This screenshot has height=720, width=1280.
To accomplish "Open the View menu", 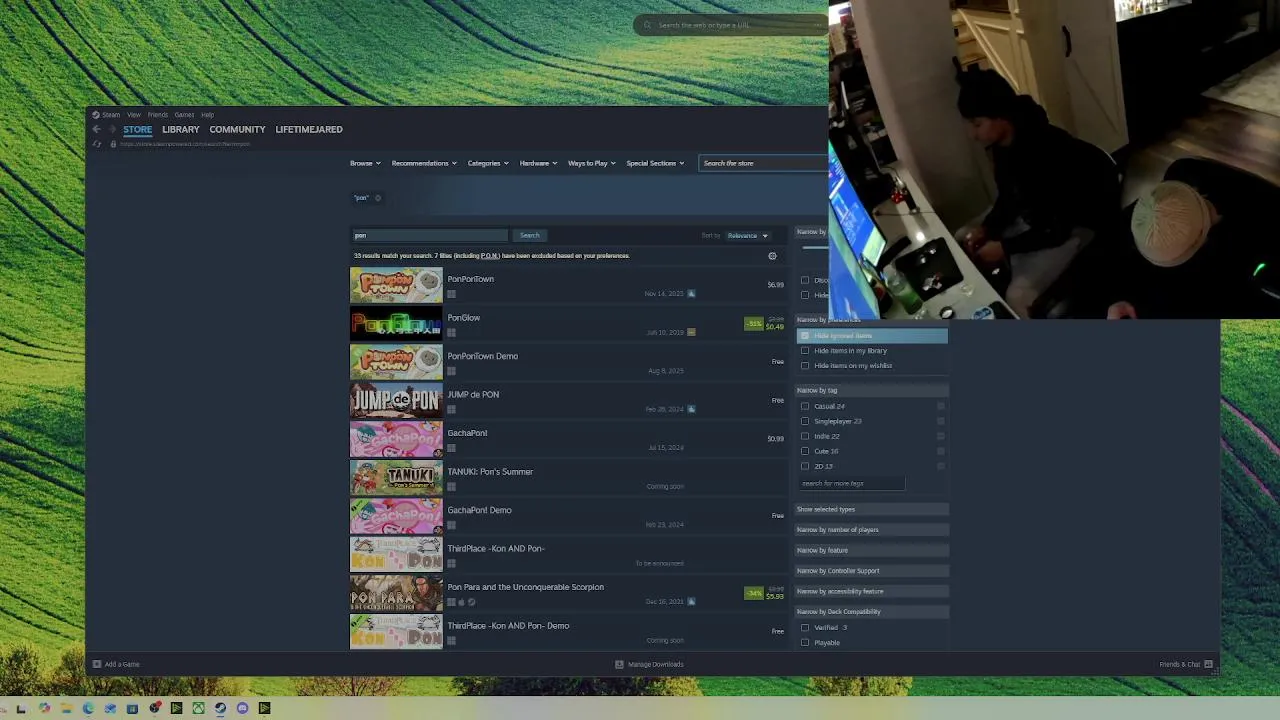I will coord(134,115).
